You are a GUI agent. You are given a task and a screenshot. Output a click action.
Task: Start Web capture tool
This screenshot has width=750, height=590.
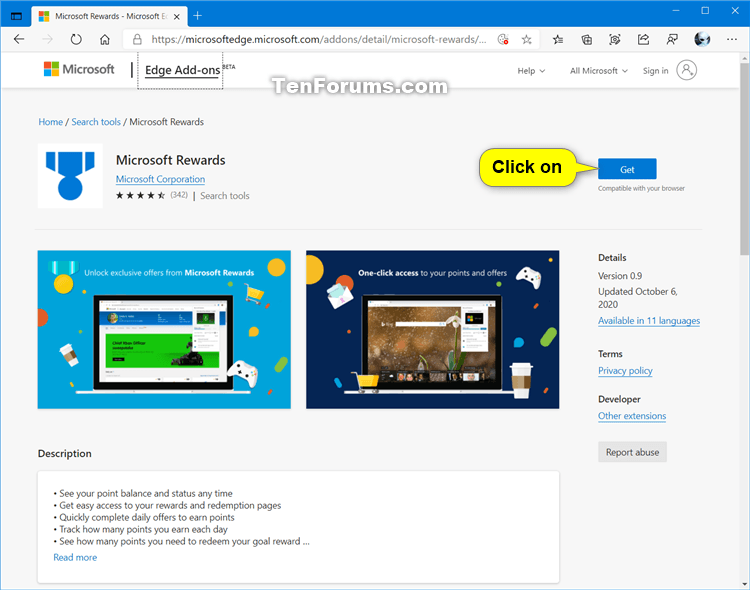615,39
